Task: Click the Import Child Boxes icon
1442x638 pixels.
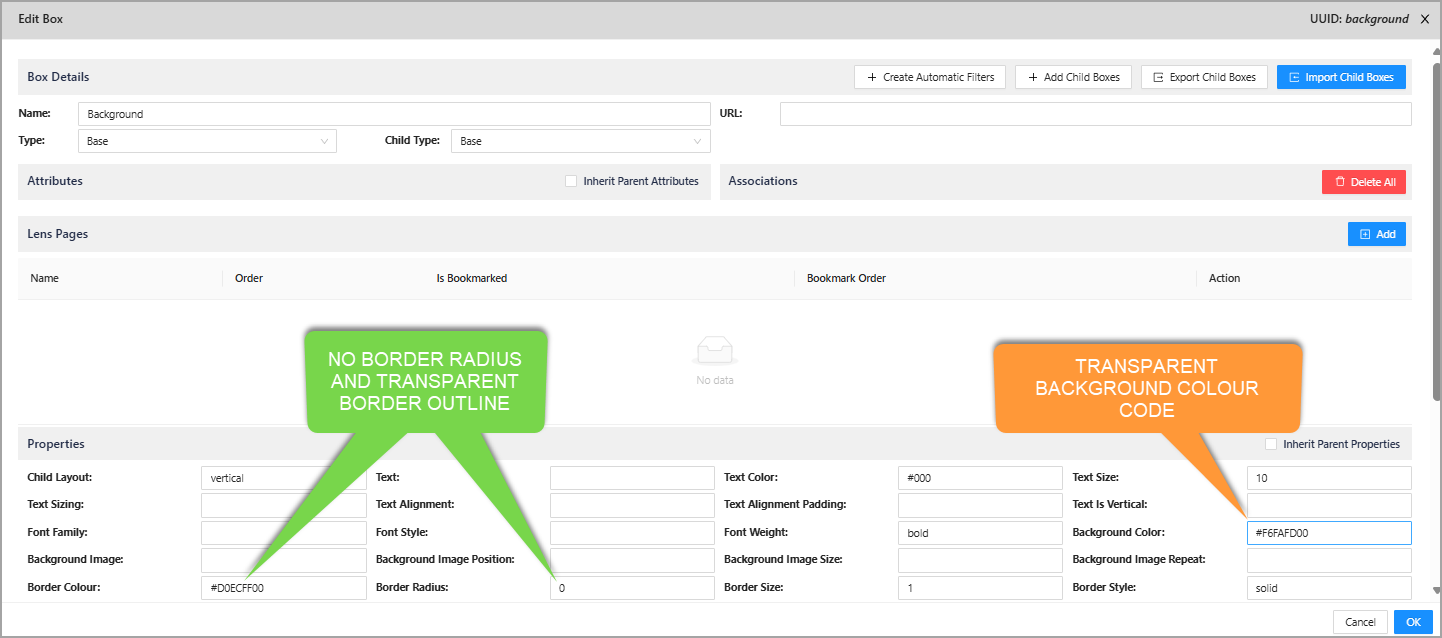Action: click(1294, 77)
